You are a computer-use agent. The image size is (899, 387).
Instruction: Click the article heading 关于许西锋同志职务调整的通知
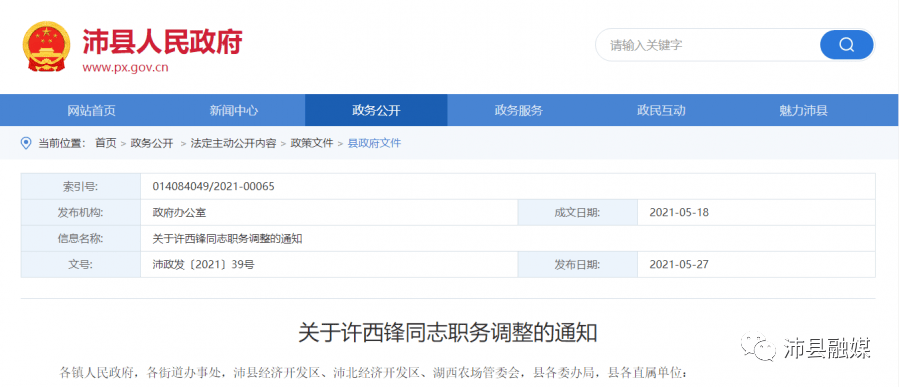point(448,333)
